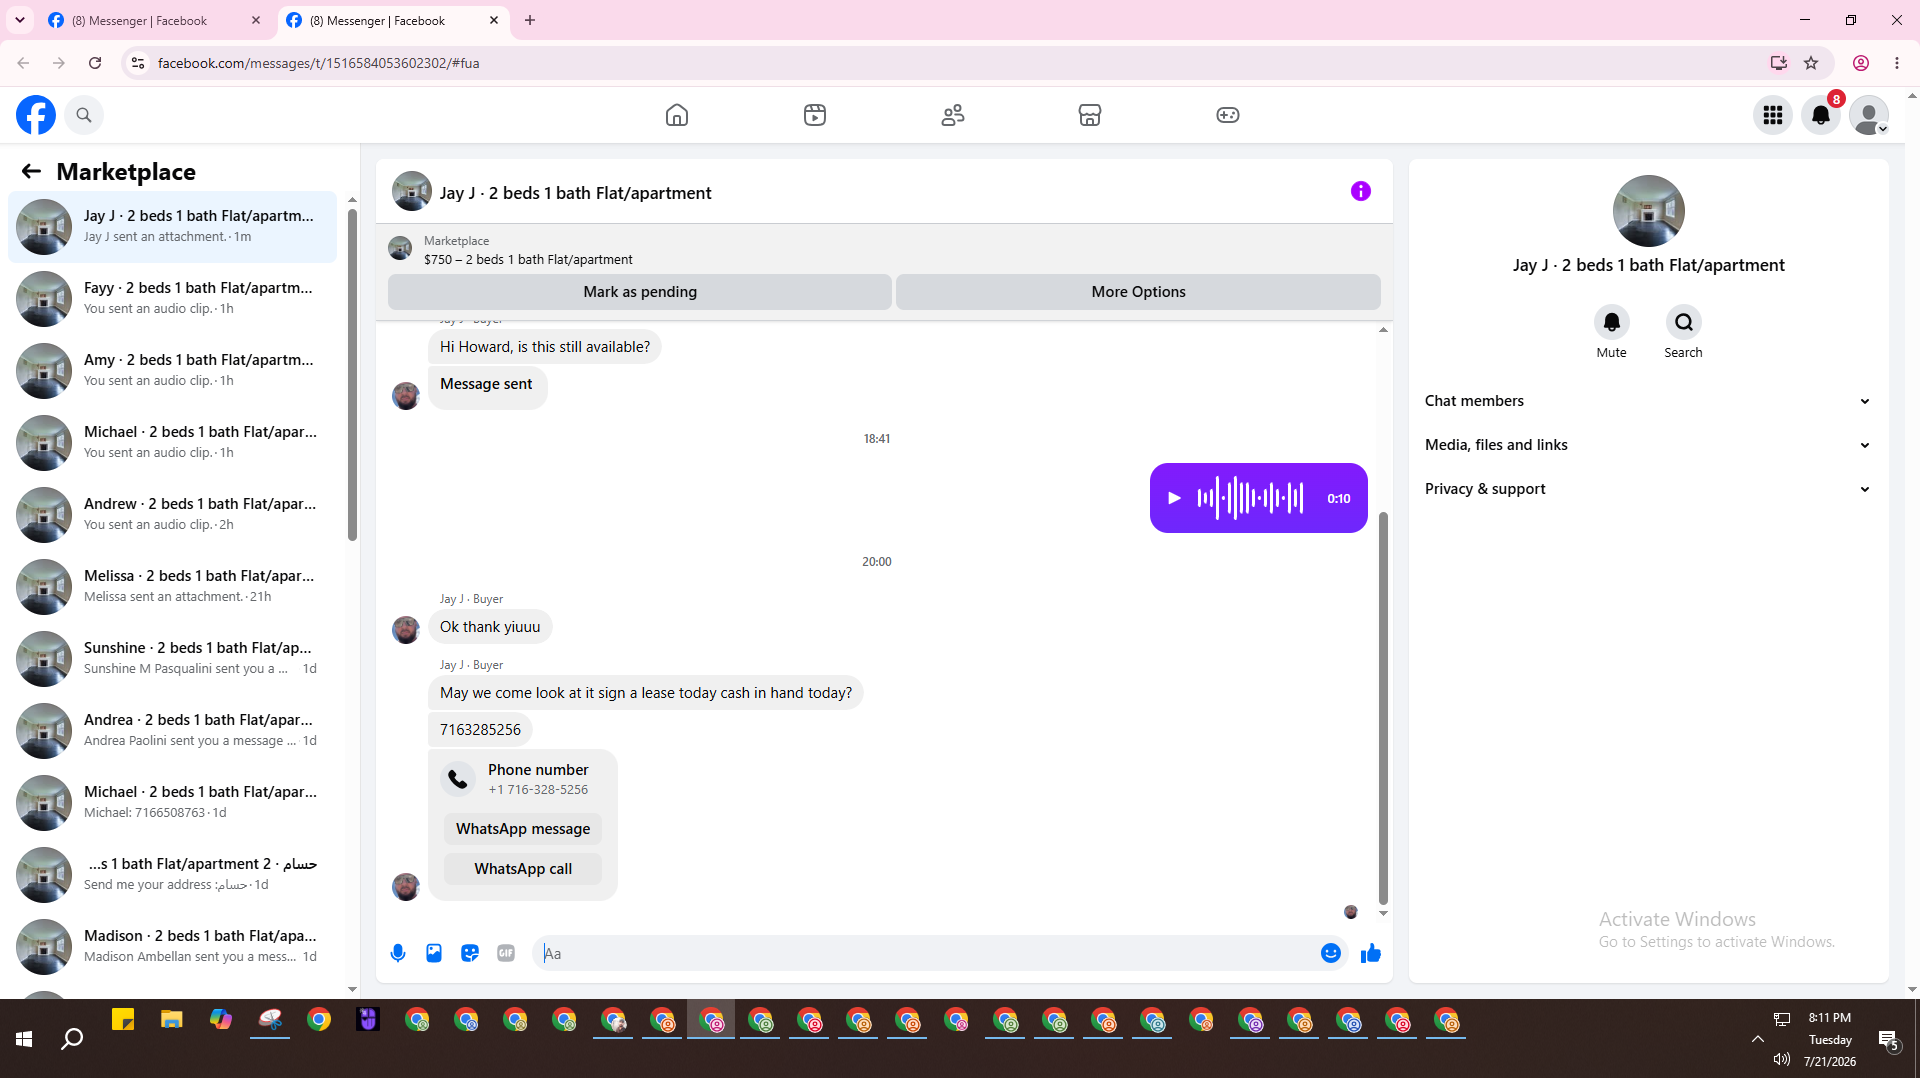Viewport: 1920px width, 1078px height.
Task: Open Jay J sender avatar beside Ok thank yiuuu
Action: coord(406,630)
